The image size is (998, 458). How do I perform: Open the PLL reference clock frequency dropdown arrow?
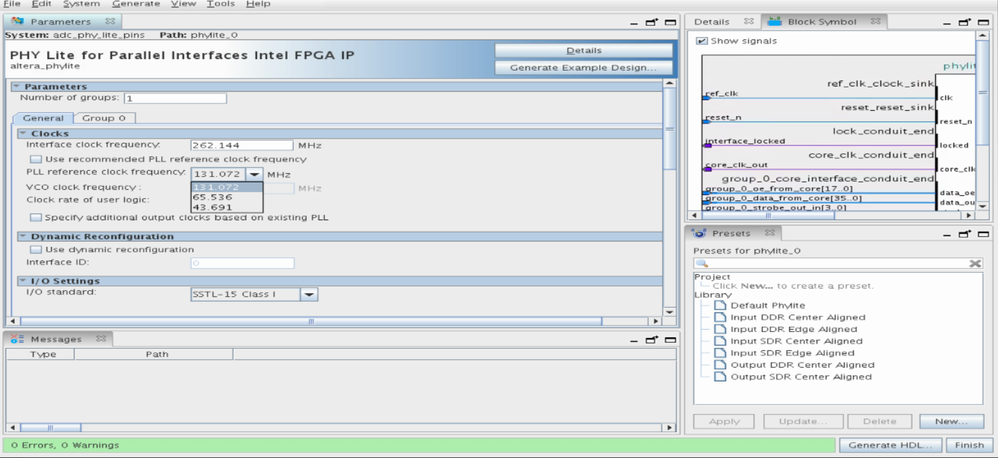click(255, 174)
